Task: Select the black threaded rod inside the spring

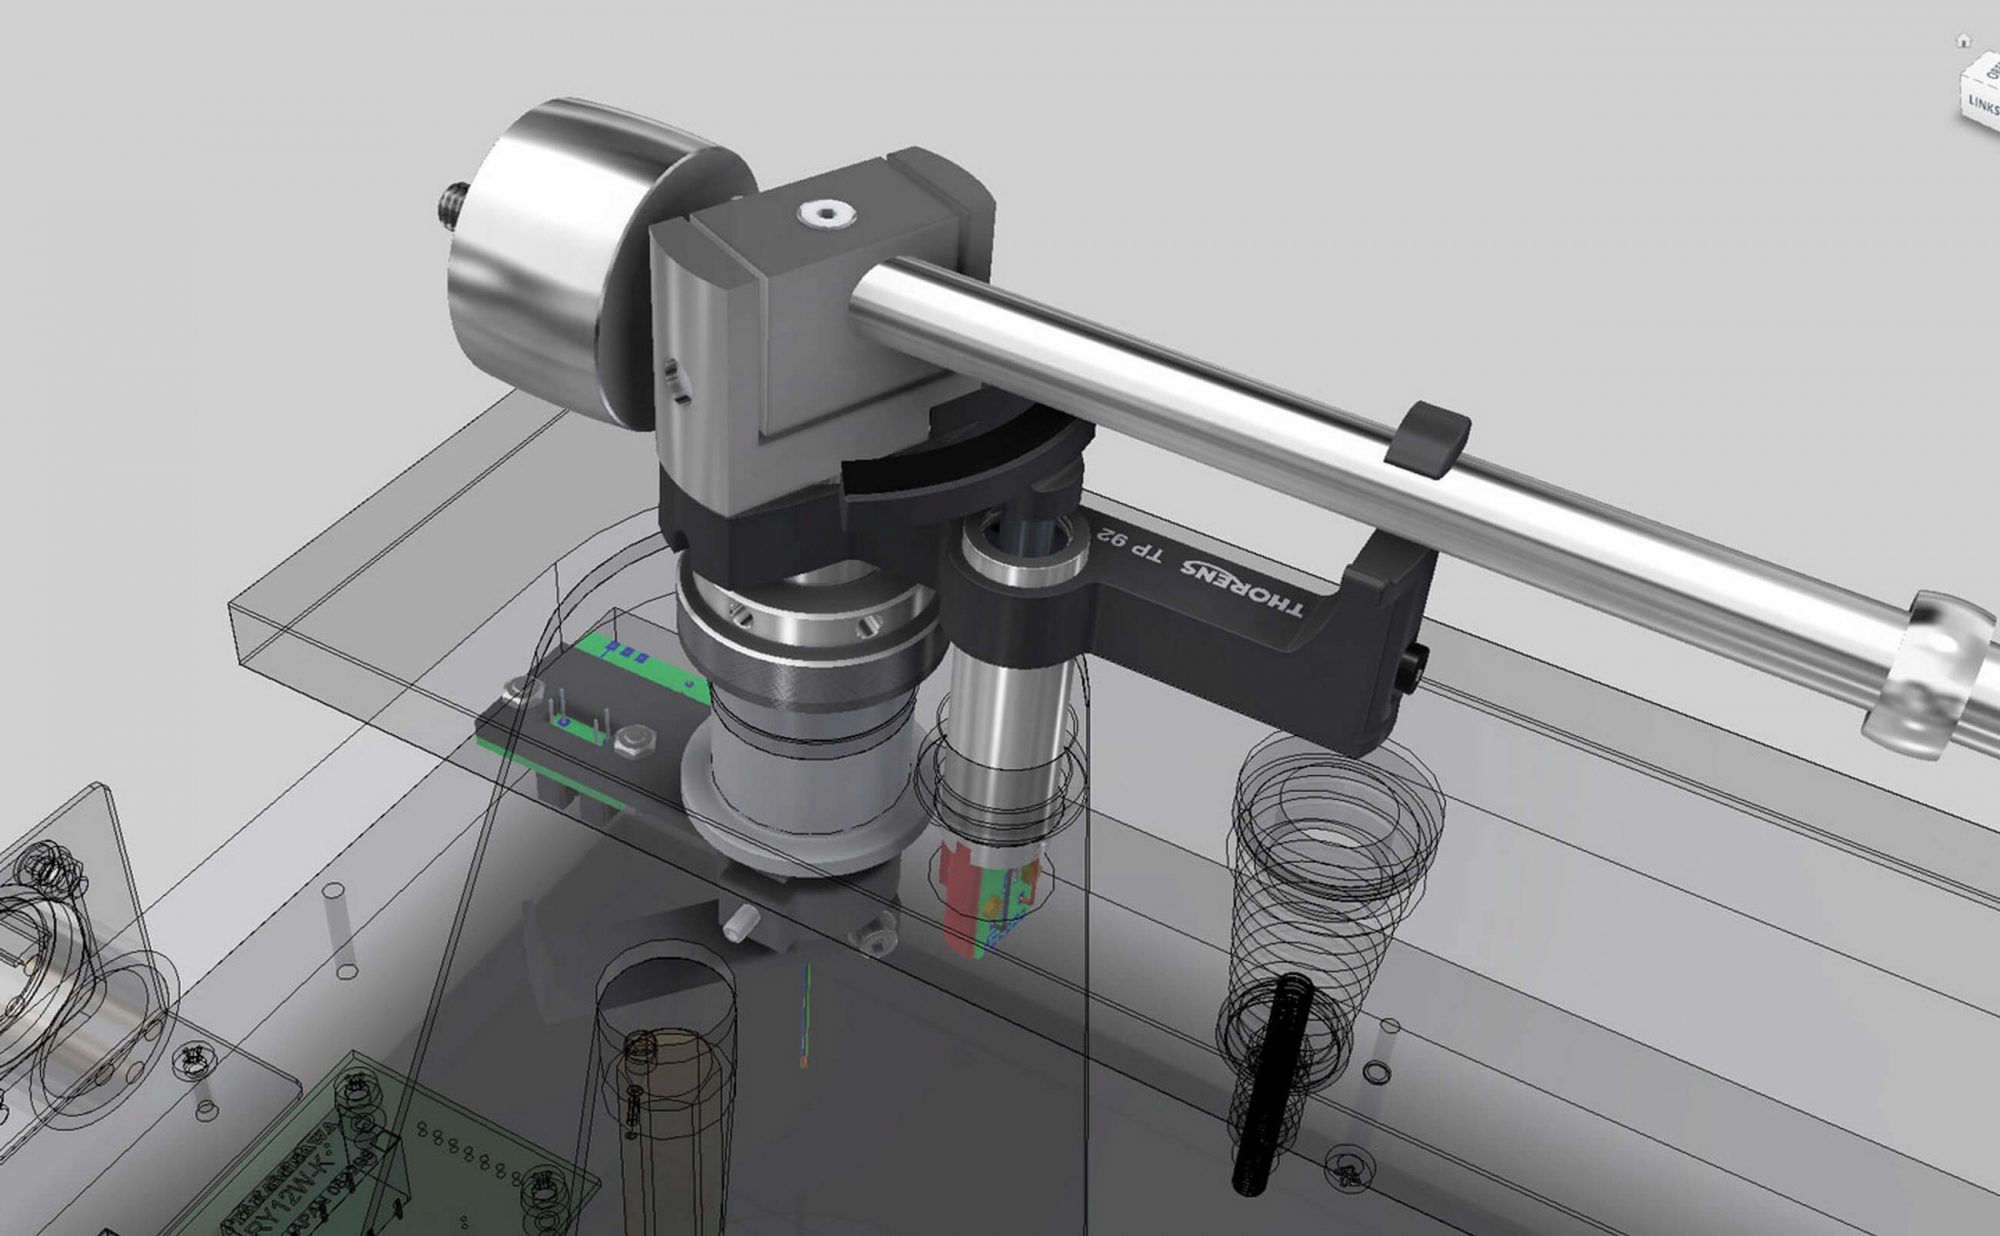Action: pos(1270,1085)
